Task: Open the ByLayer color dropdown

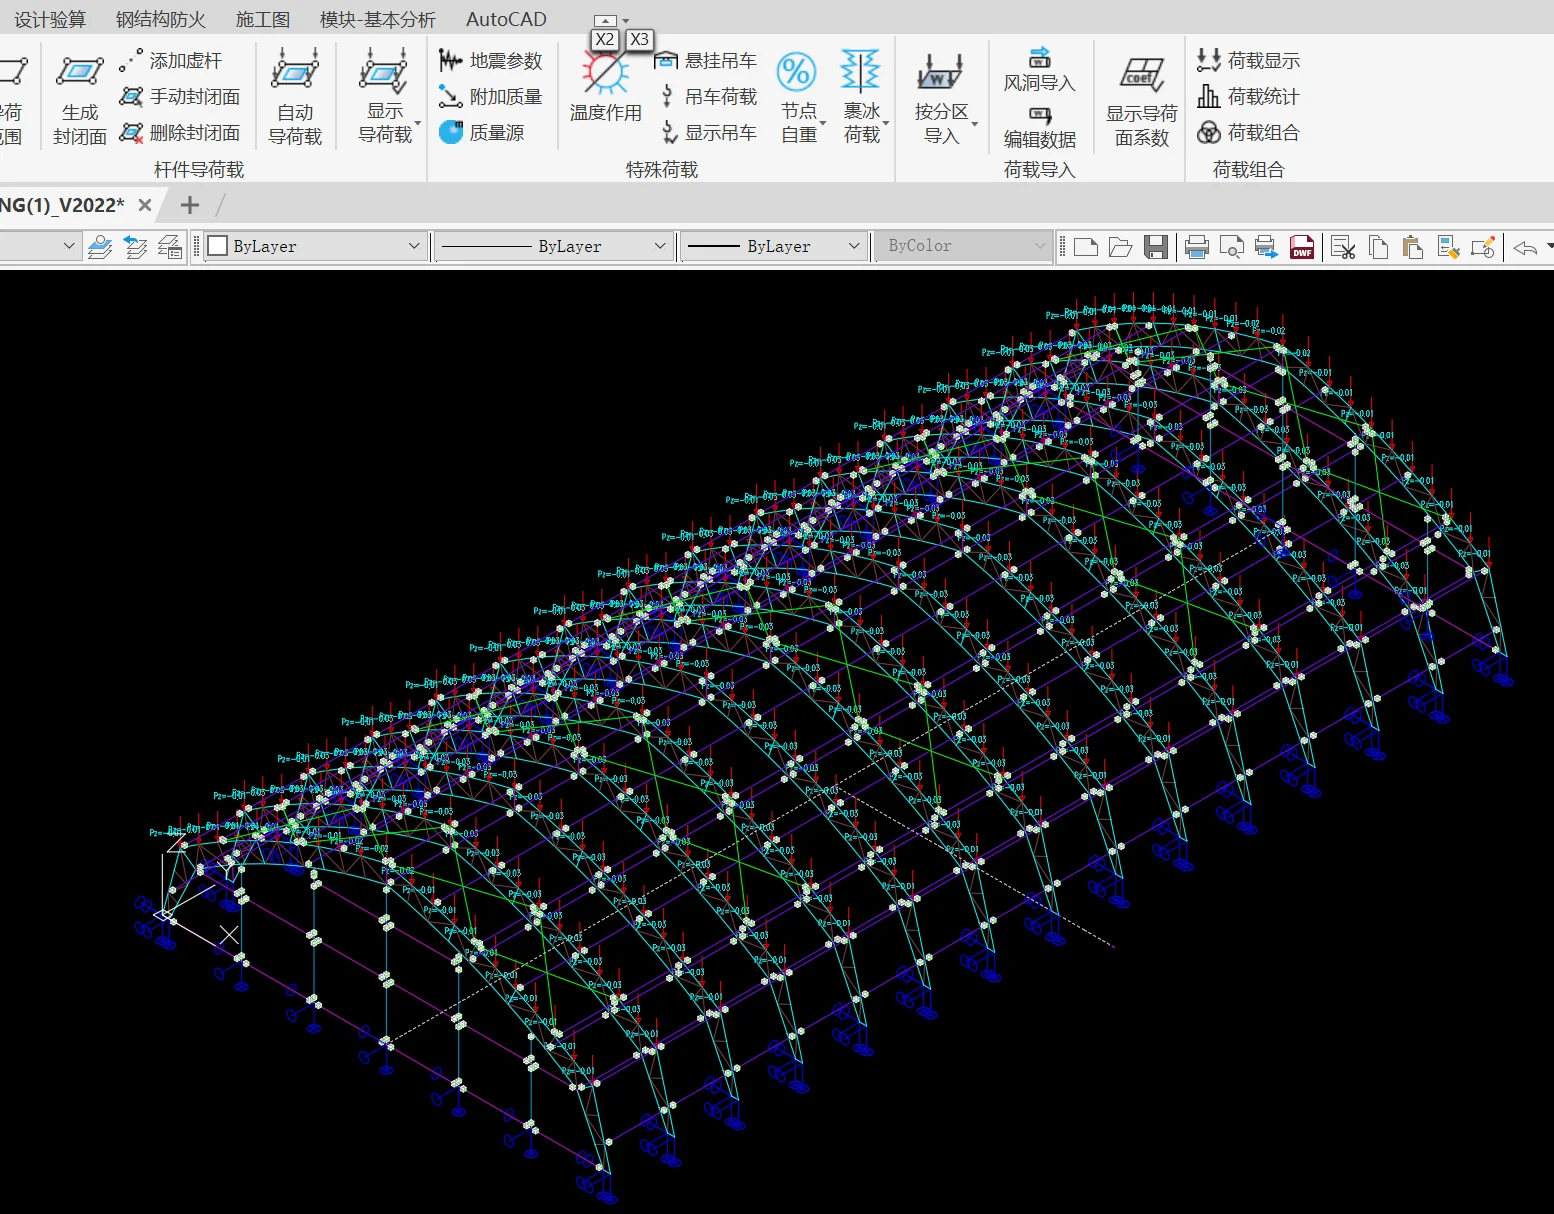Action: click(x=414, y=246)
